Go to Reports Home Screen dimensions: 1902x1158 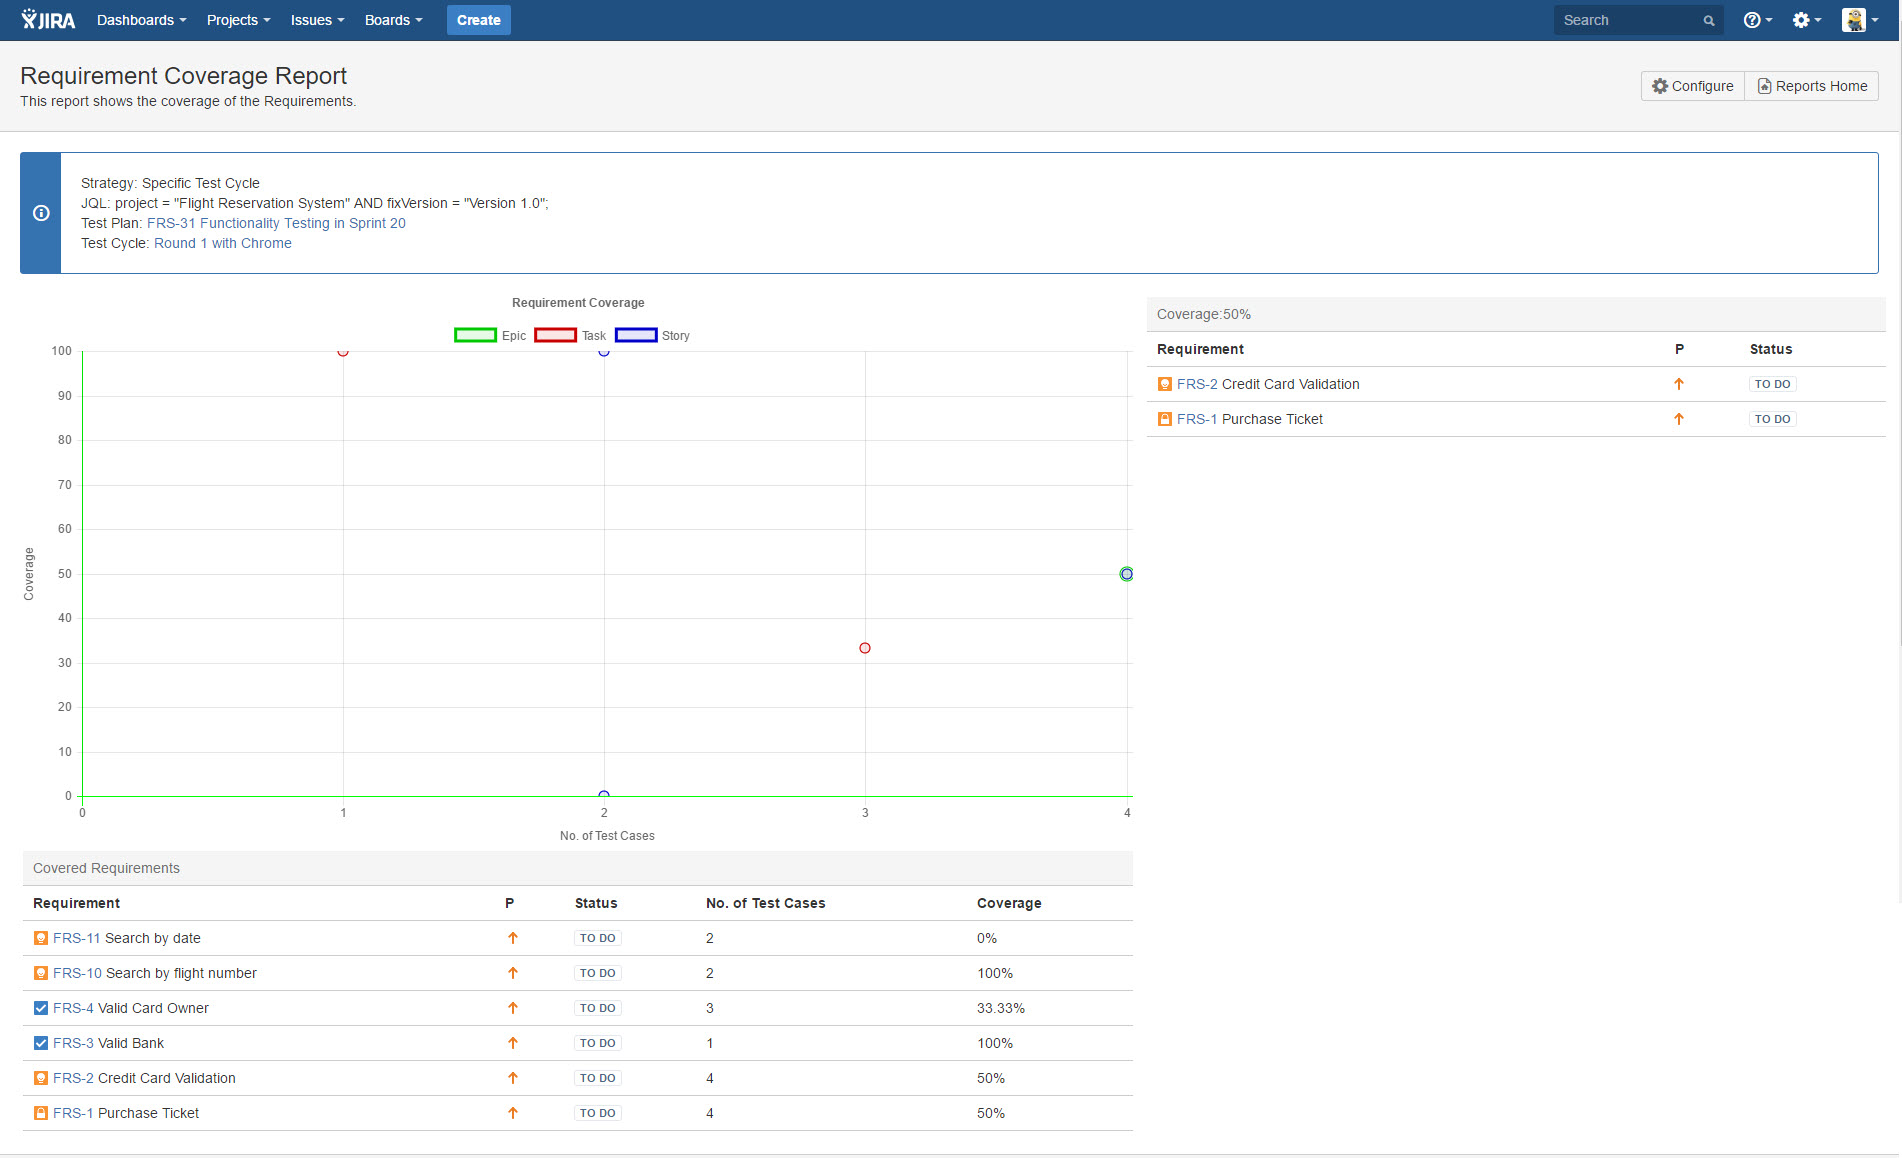click(x=1811, y=86)
